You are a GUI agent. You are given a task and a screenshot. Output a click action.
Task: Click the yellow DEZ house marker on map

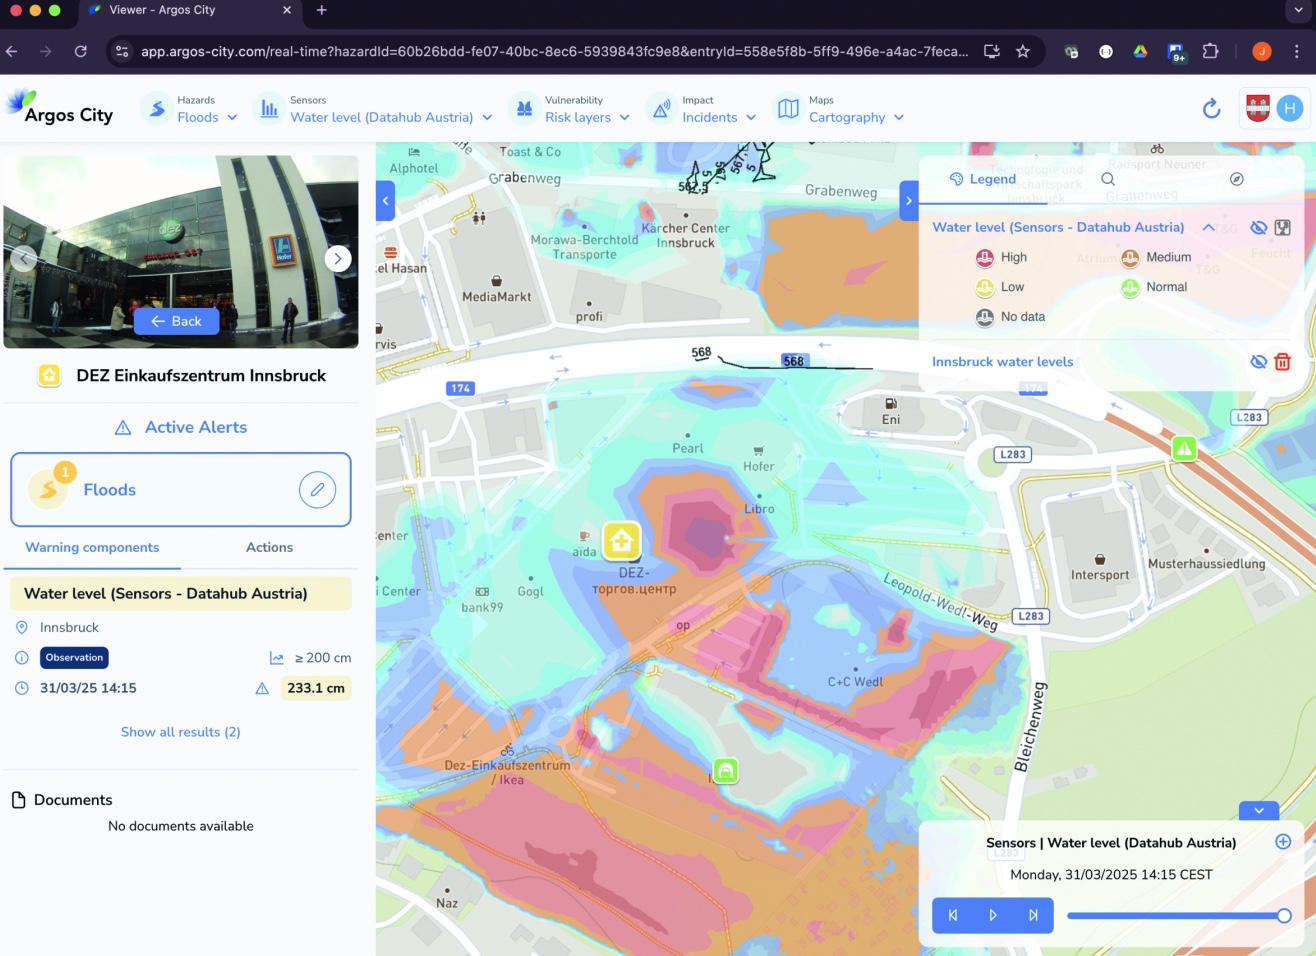pos(621,541)
